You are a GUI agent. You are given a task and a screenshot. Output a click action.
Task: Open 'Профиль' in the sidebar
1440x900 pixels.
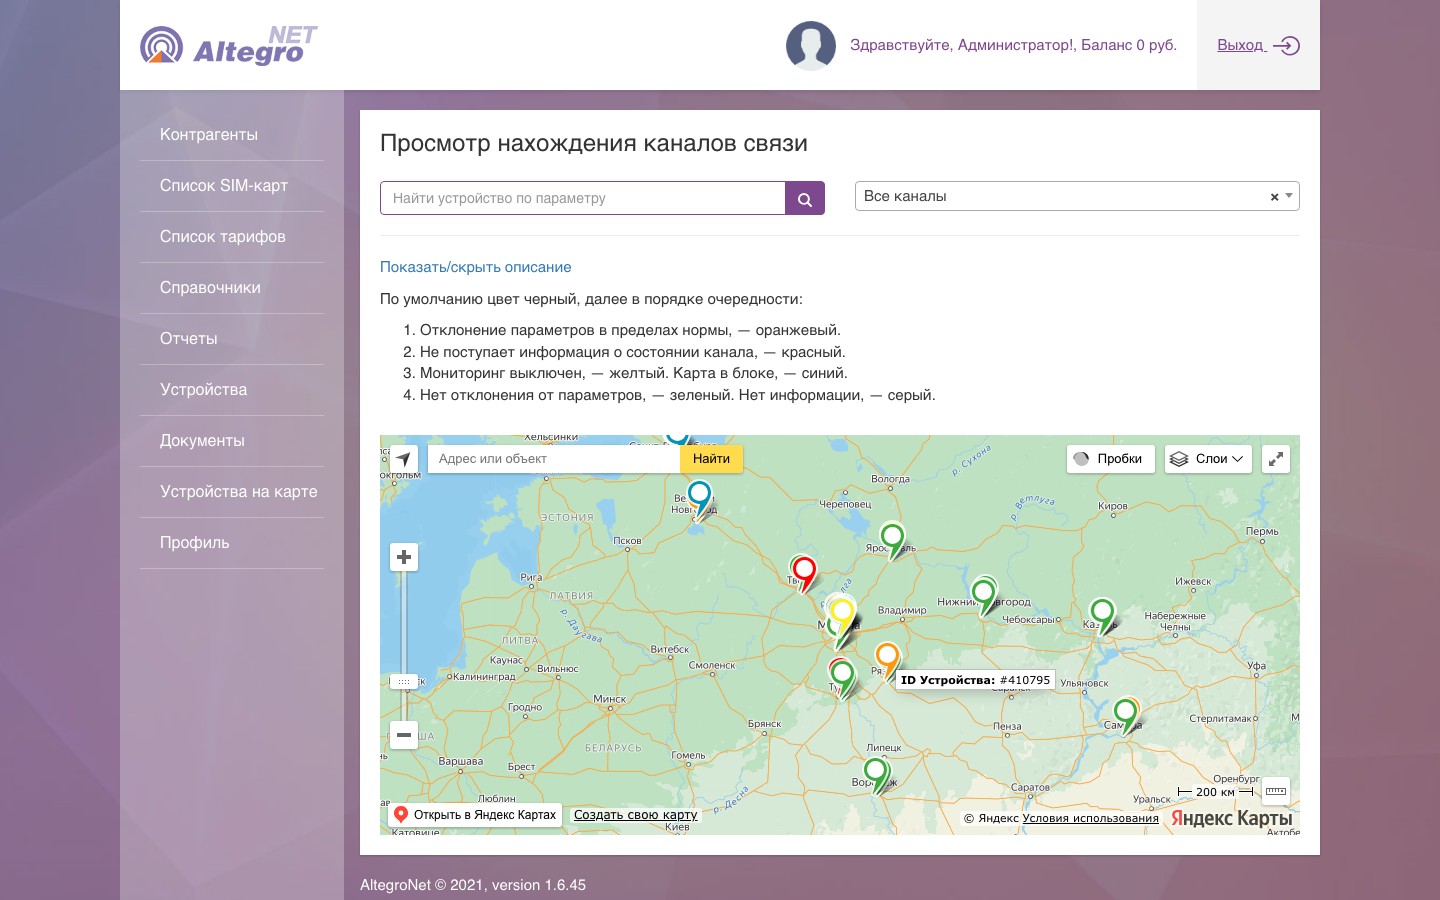pos(195,543)
